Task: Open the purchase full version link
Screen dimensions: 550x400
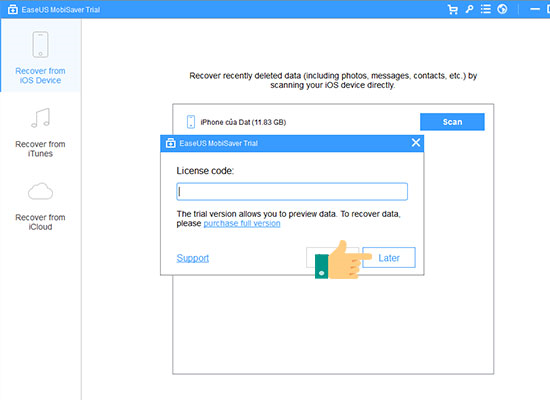Action: [242, 224]
